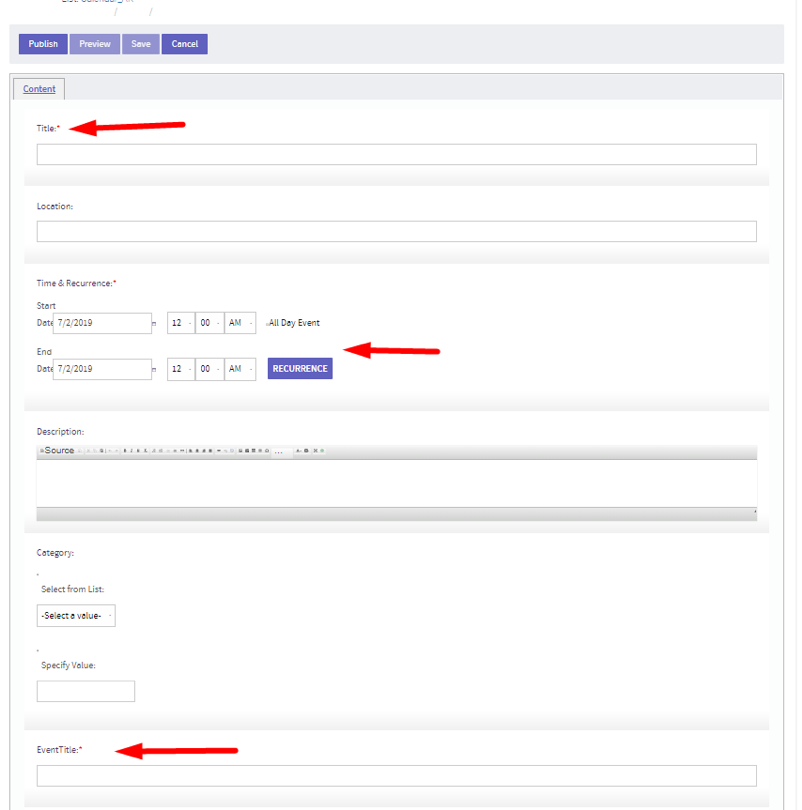Screen dimensions: 802x810
Task: Open the Start Date calendar picker icon
Action: 154,324
